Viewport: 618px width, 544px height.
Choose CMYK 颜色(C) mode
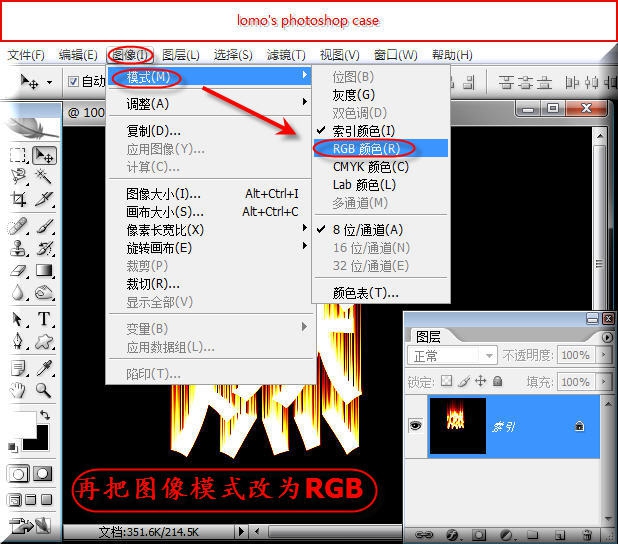click(381, 167)
